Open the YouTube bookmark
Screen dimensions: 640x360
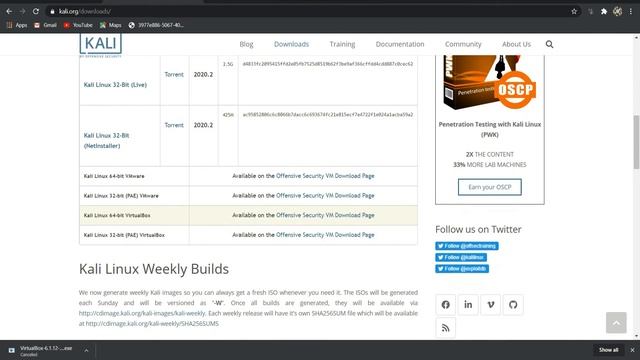click(x=78, y=25)
